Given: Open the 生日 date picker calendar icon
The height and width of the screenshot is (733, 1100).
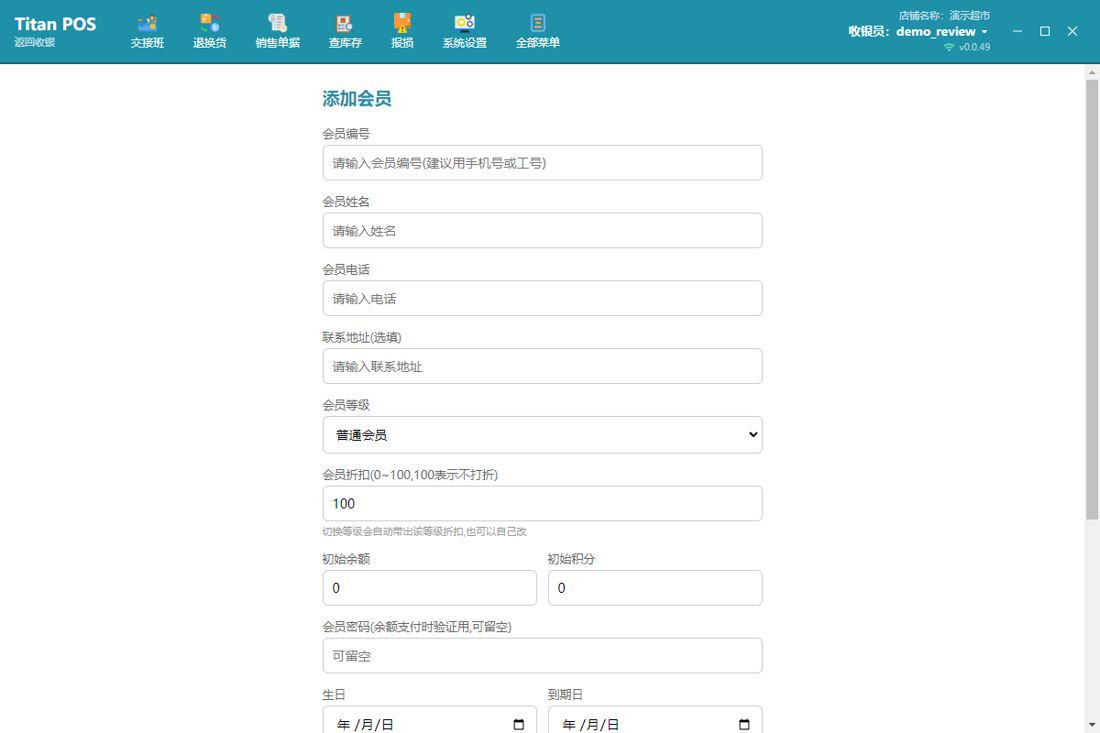Looking at the screenshot, I should pyautogui.click(x=518, y=724).
